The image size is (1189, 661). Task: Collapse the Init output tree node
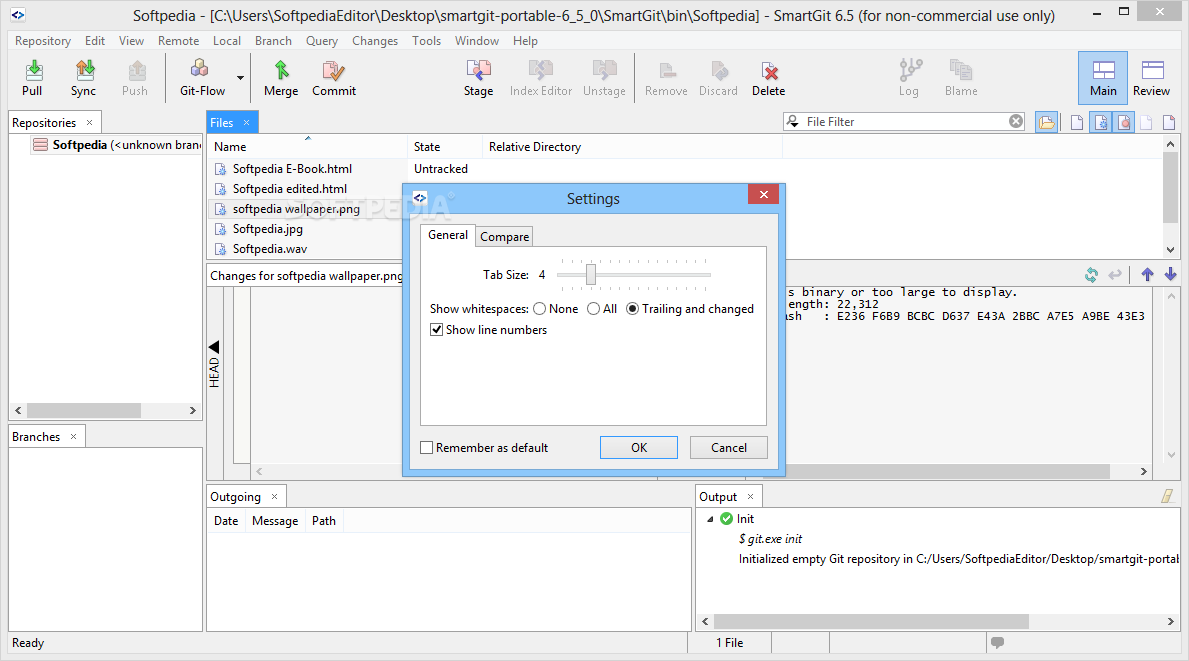pos(711,519)
